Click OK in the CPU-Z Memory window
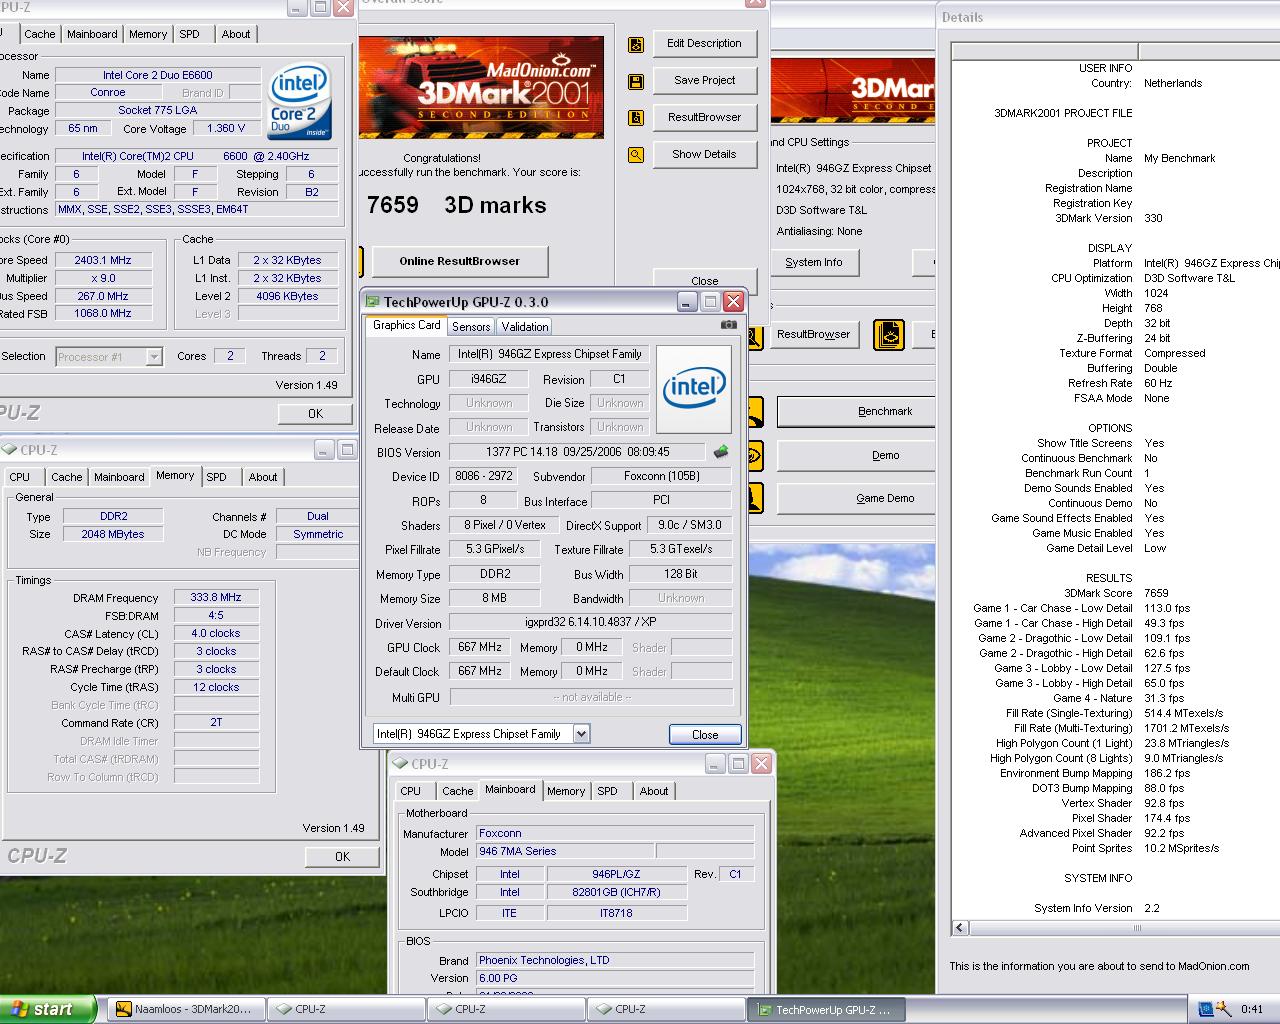 coord(342,857)
